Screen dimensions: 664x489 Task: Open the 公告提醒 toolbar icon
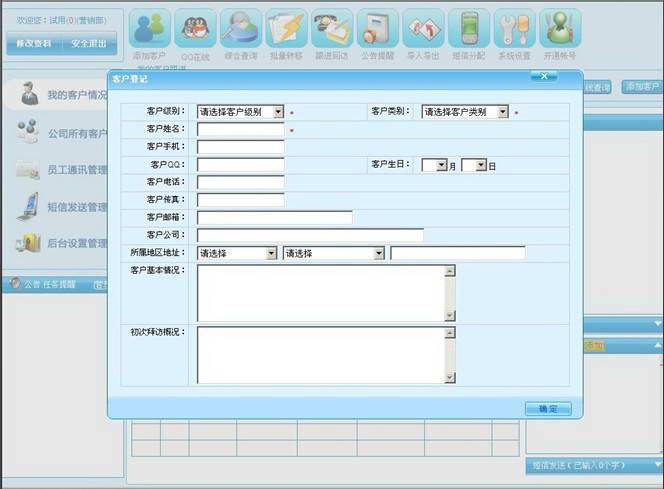[378, 28]
